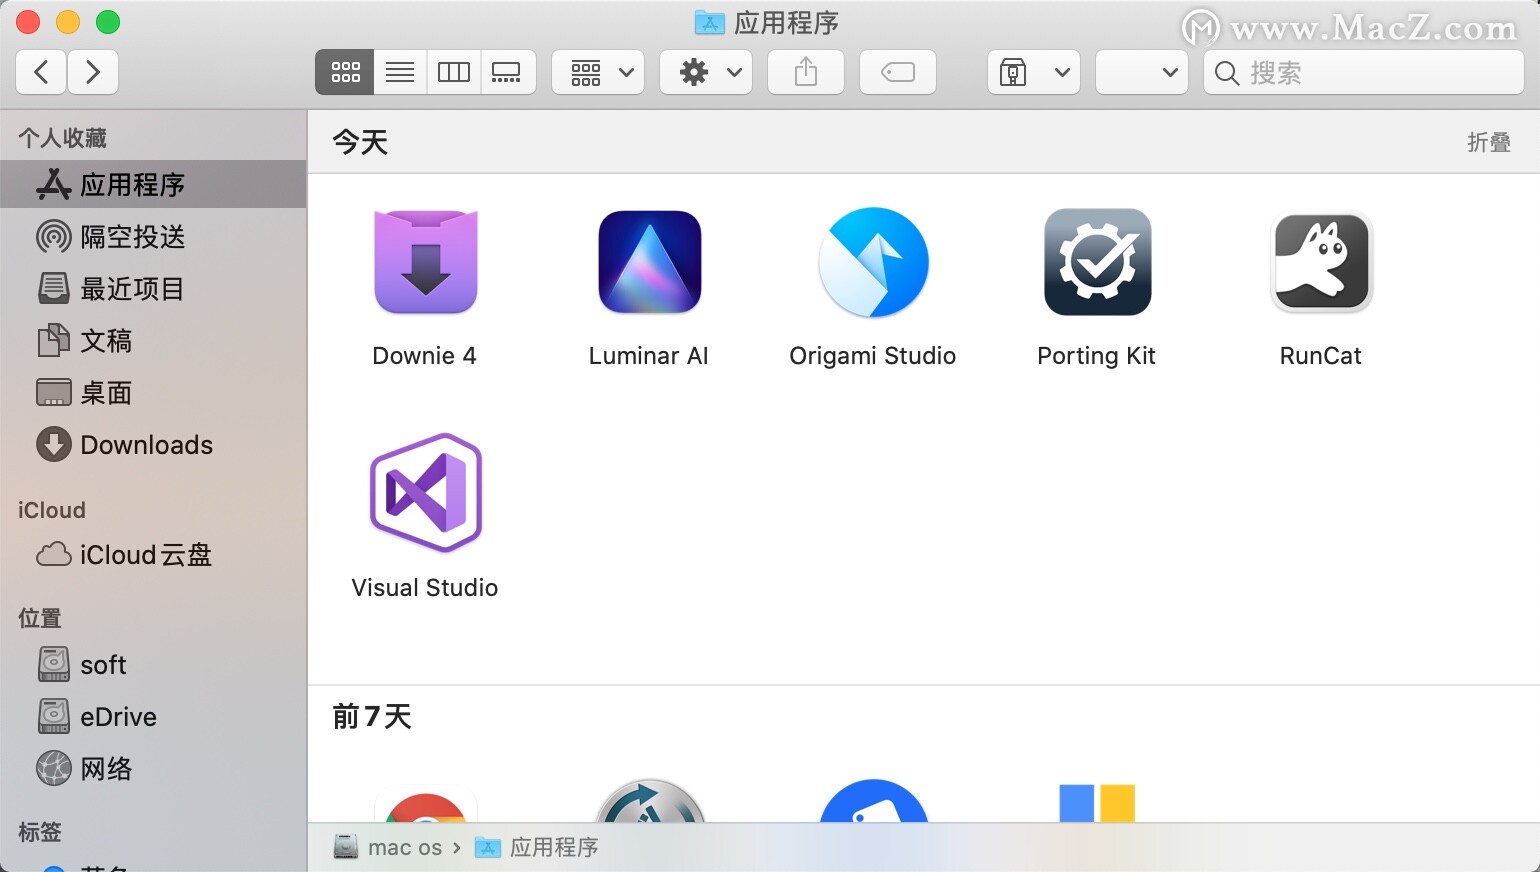Open the soft drive in the sidebar
Image resolution: width=1540 pixels, height=872 pixels.
(x=153, y=665)
